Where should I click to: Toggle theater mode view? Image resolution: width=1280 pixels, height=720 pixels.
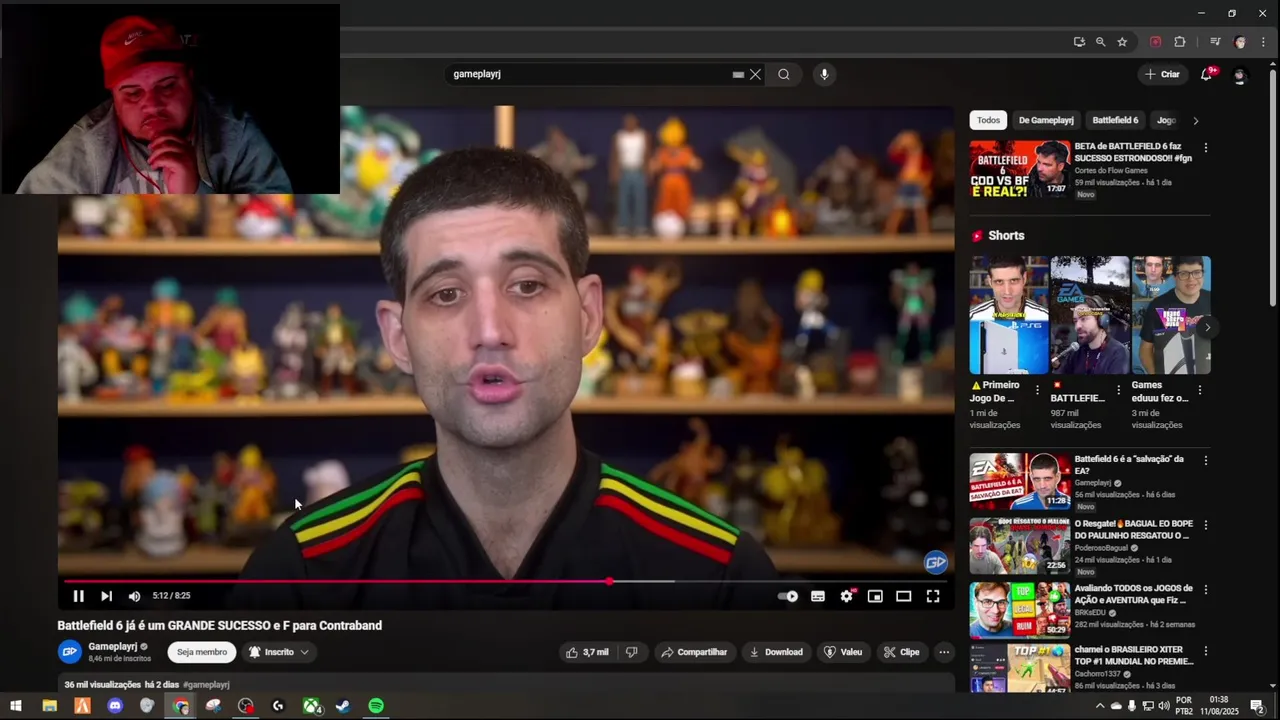904,596
